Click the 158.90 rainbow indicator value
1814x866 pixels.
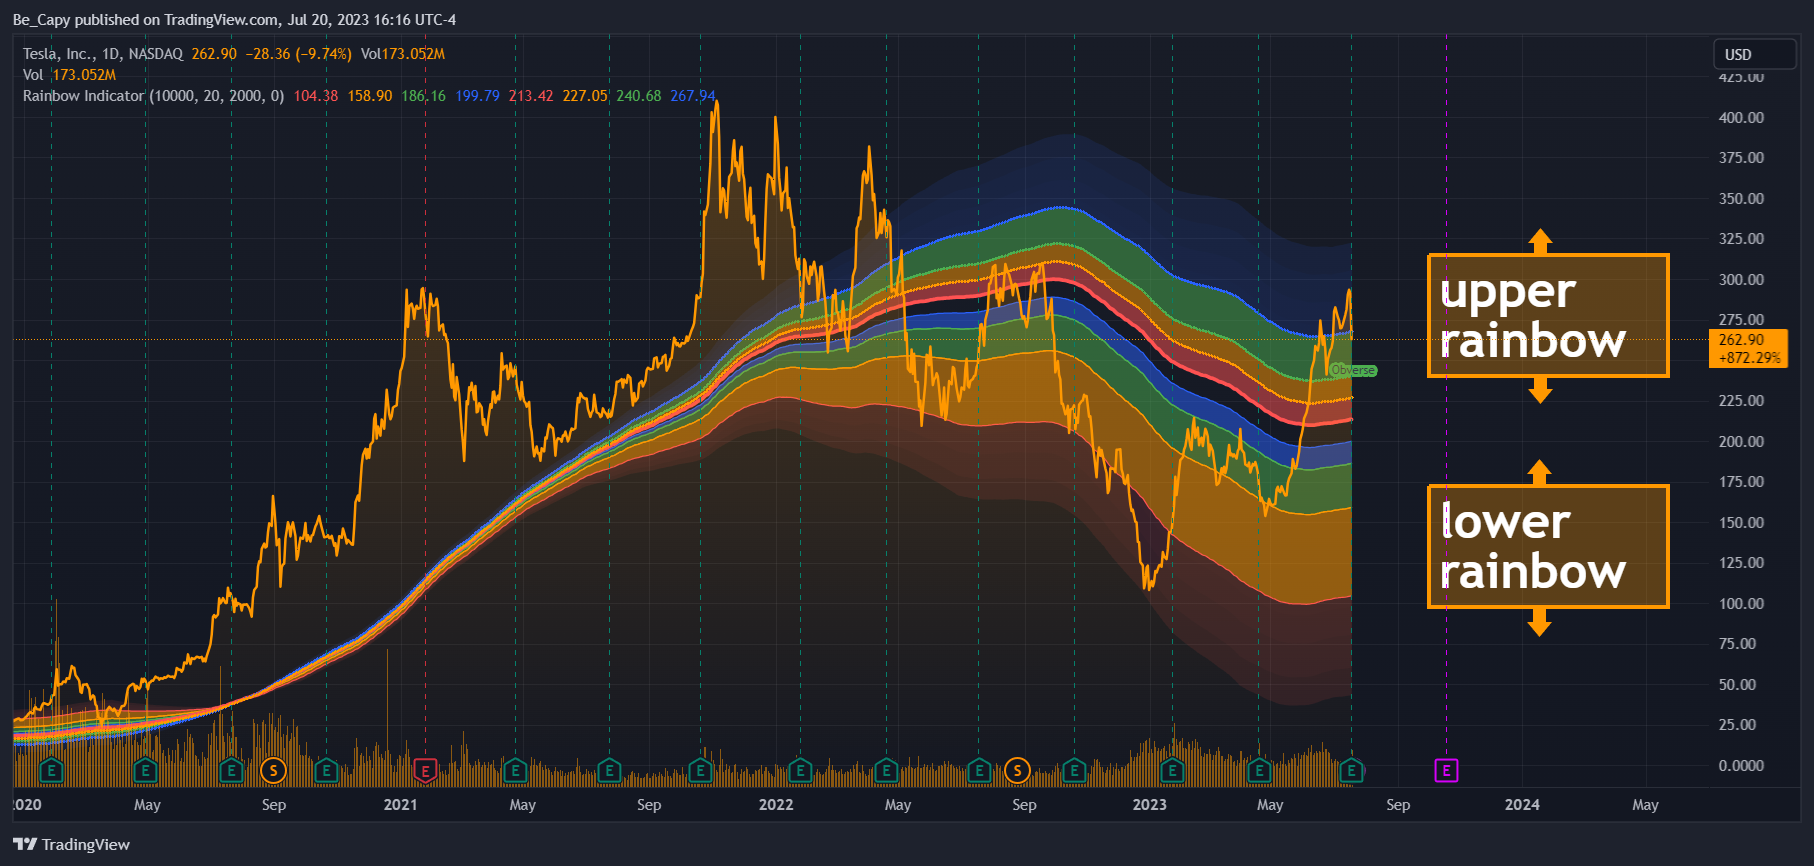click(x=370, y=96)
